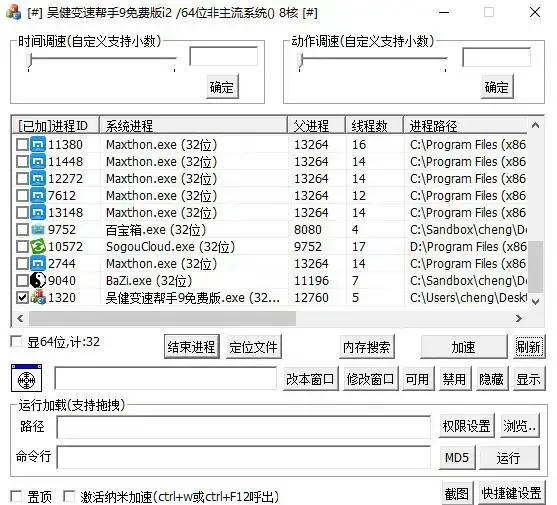557x505 pixels.
Task: Click the 吴健变速帮手 icon for process 1320
Action: [x=38, y=298]
